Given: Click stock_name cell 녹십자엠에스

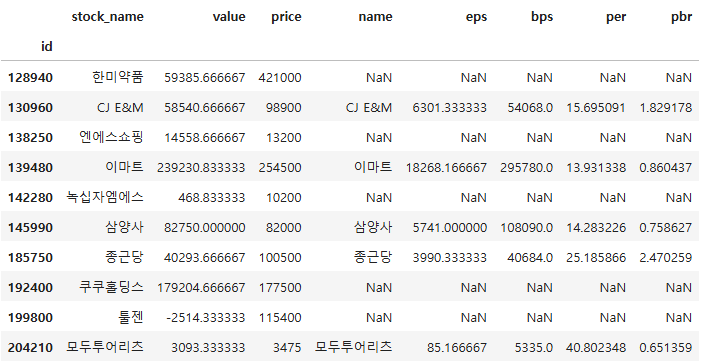Looking at the screenshot, I should pos(105,197).
